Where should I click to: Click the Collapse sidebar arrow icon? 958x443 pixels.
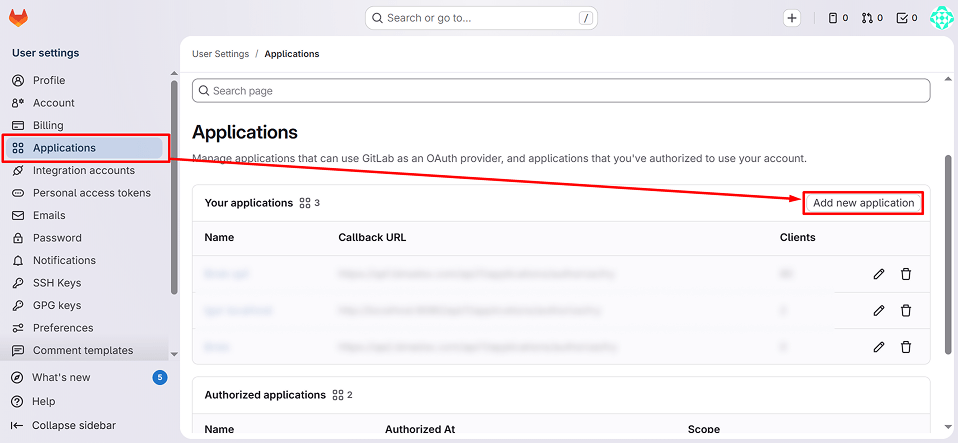[17, 425]
